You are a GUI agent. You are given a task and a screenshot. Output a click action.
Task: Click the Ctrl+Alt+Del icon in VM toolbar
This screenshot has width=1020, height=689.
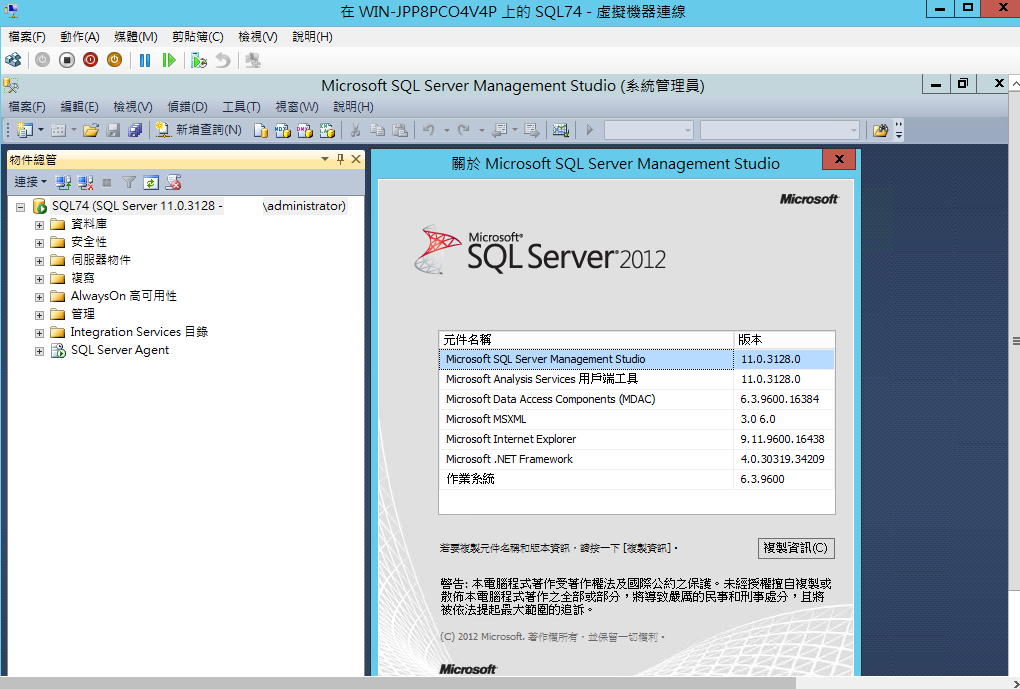click(14, 61)
